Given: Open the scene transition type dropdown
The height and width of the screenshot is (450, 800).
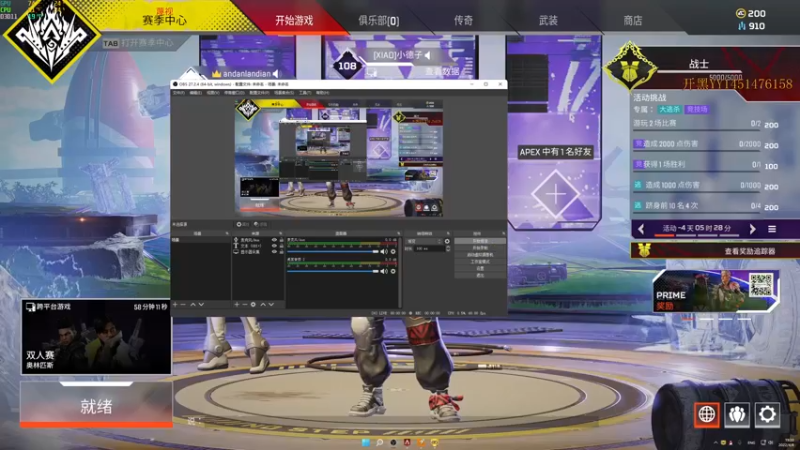Looking at the screenshot, I should tap(424, 241).
